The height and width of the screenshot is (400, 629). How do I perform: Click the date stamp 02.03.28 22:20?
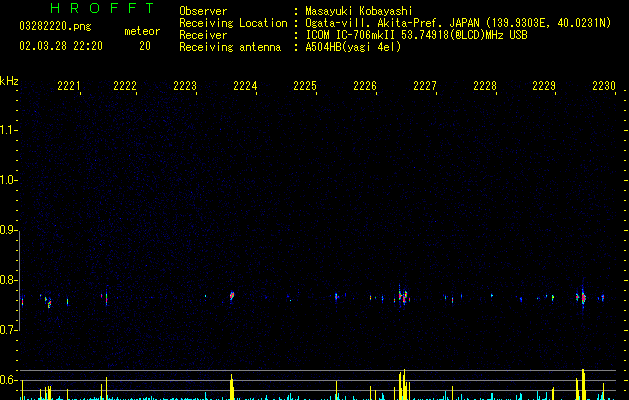[x=61, y=46]
